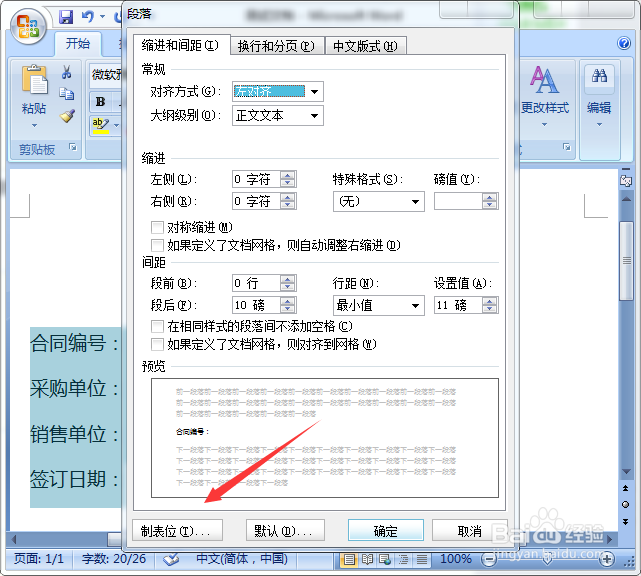Viewport: 641px width, 576px height.
Task: Switch to Outline view
Action: pos(403,559)
